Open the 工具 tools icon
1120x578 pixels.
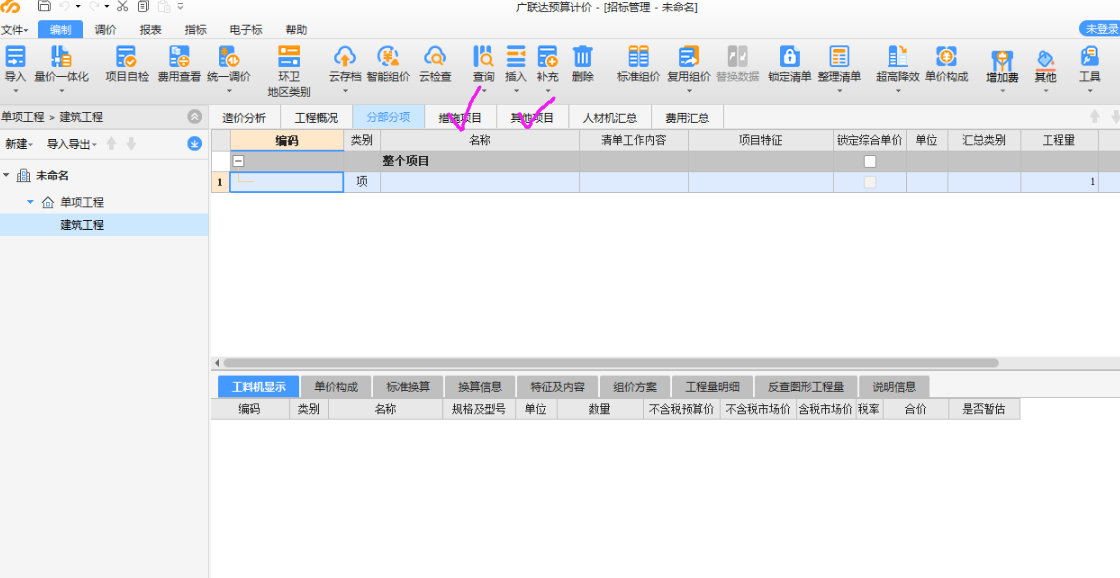pyautogui.click(x=1089, y=56)
